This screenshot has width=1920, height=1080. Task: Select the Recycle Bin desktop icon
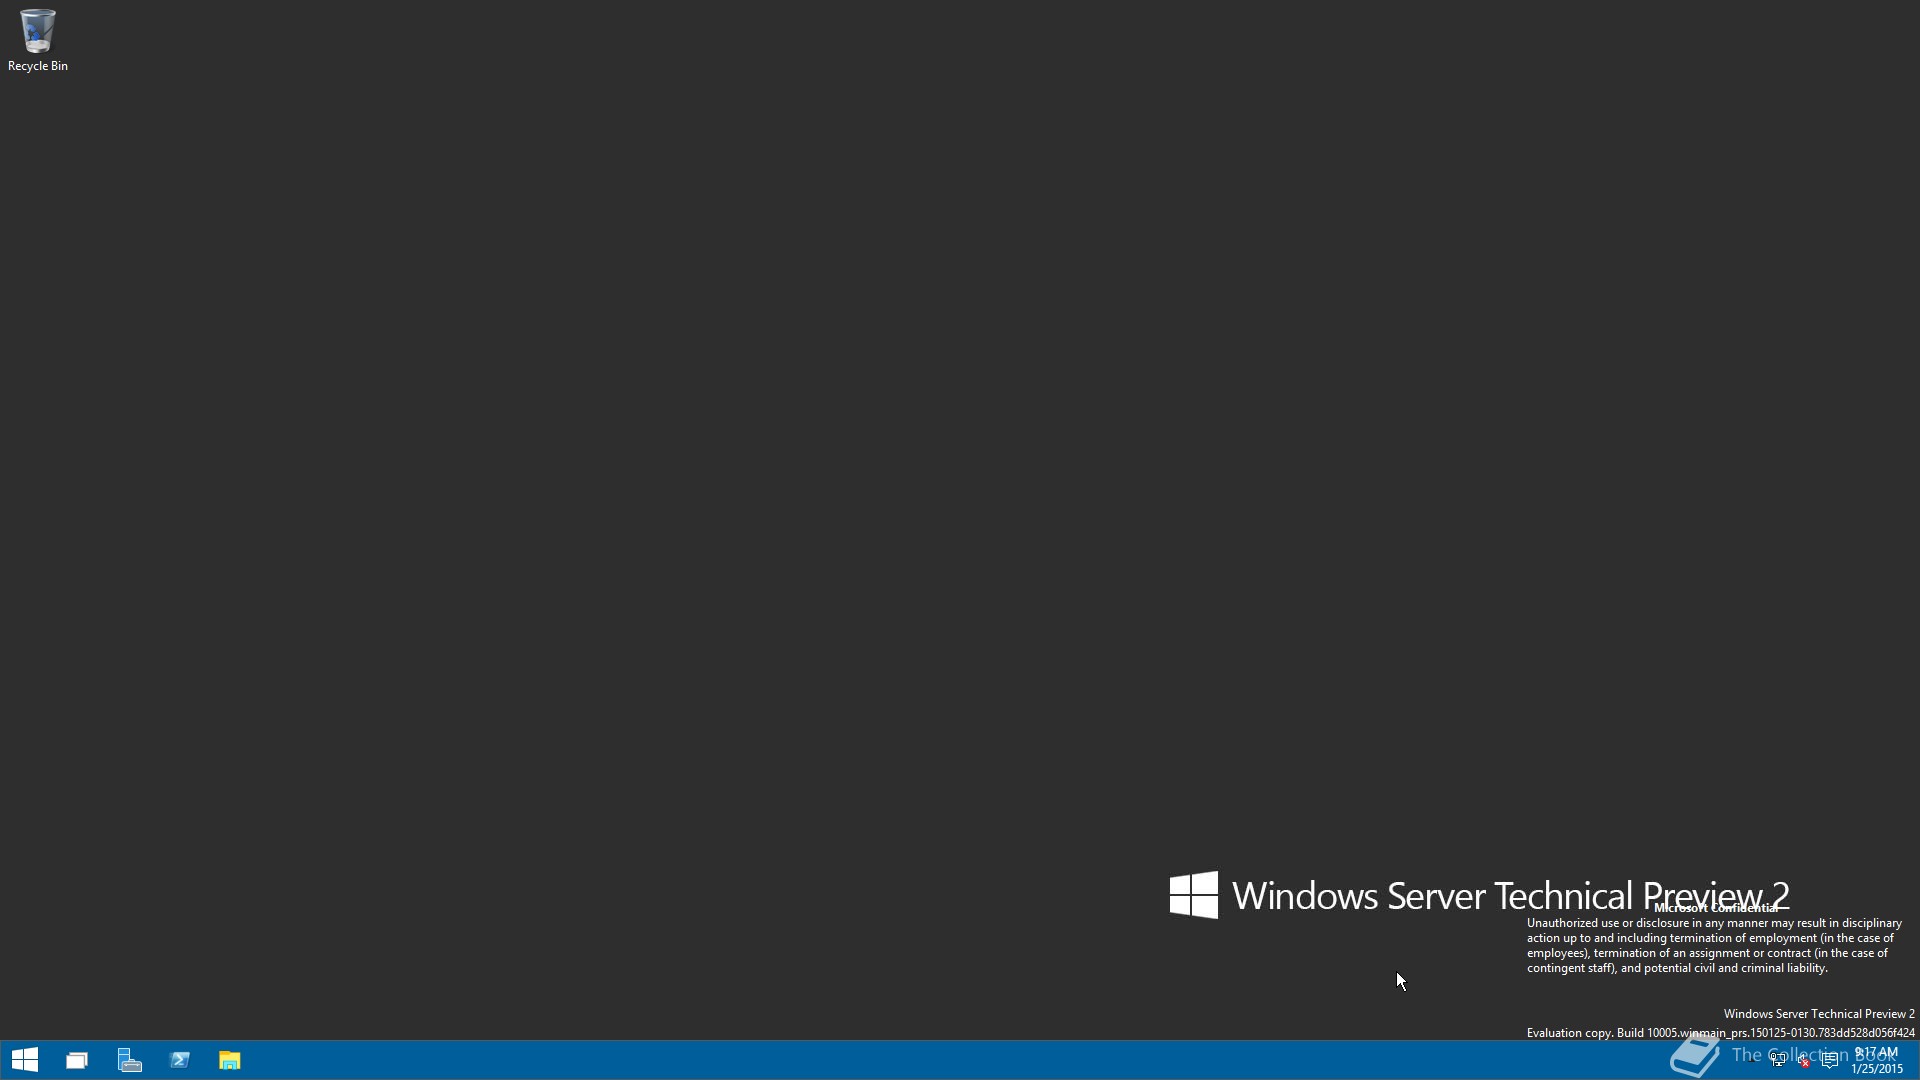click(38, 40)
